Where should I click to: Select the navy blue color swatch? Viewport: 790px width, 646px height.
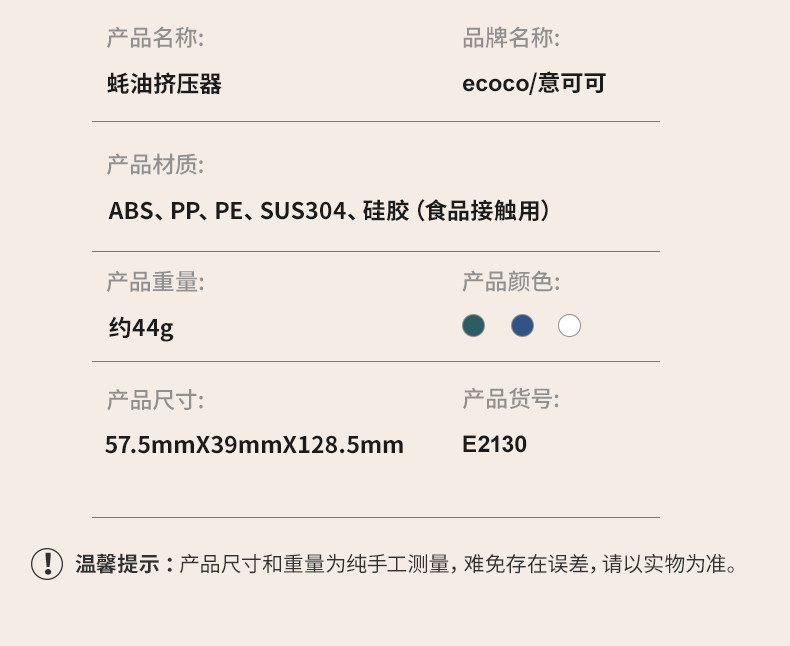(x=522, y=325)
